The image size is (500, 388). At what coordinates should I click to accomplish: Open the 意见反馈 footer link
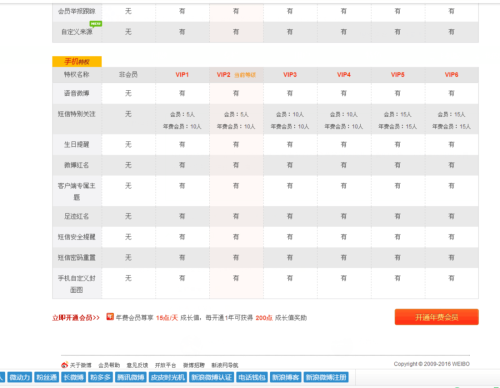137,365
